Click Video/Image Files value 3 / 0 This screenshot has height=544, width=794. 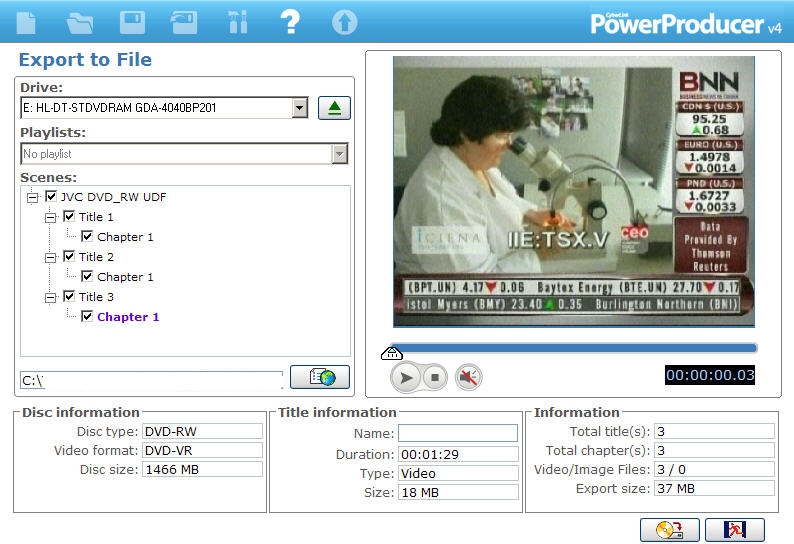pyautogui.click(x=714, y=470)
